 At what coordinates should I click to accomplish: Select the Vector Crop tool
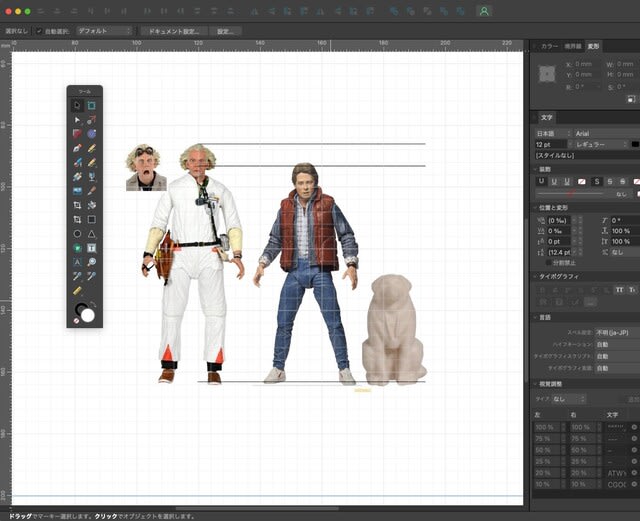(x=77, y=219)
